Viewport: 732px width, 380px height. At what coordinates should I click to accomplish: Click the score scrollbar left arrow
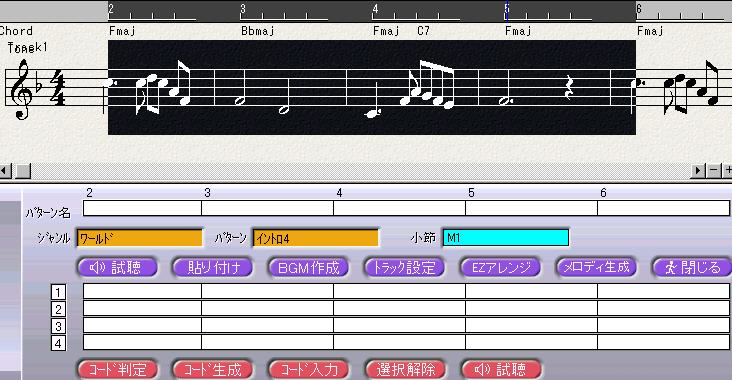tap(5, 170)
